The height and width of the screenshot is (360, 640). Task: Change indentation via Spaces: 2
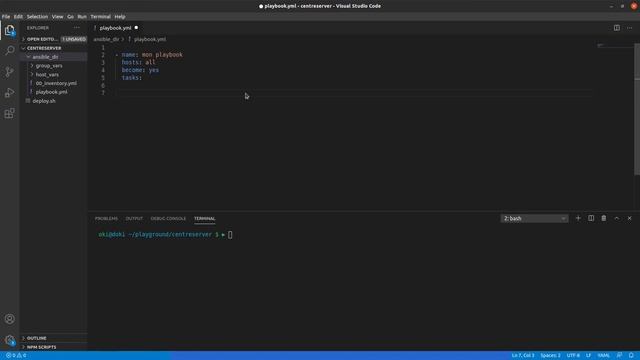[x=550, y=356]
